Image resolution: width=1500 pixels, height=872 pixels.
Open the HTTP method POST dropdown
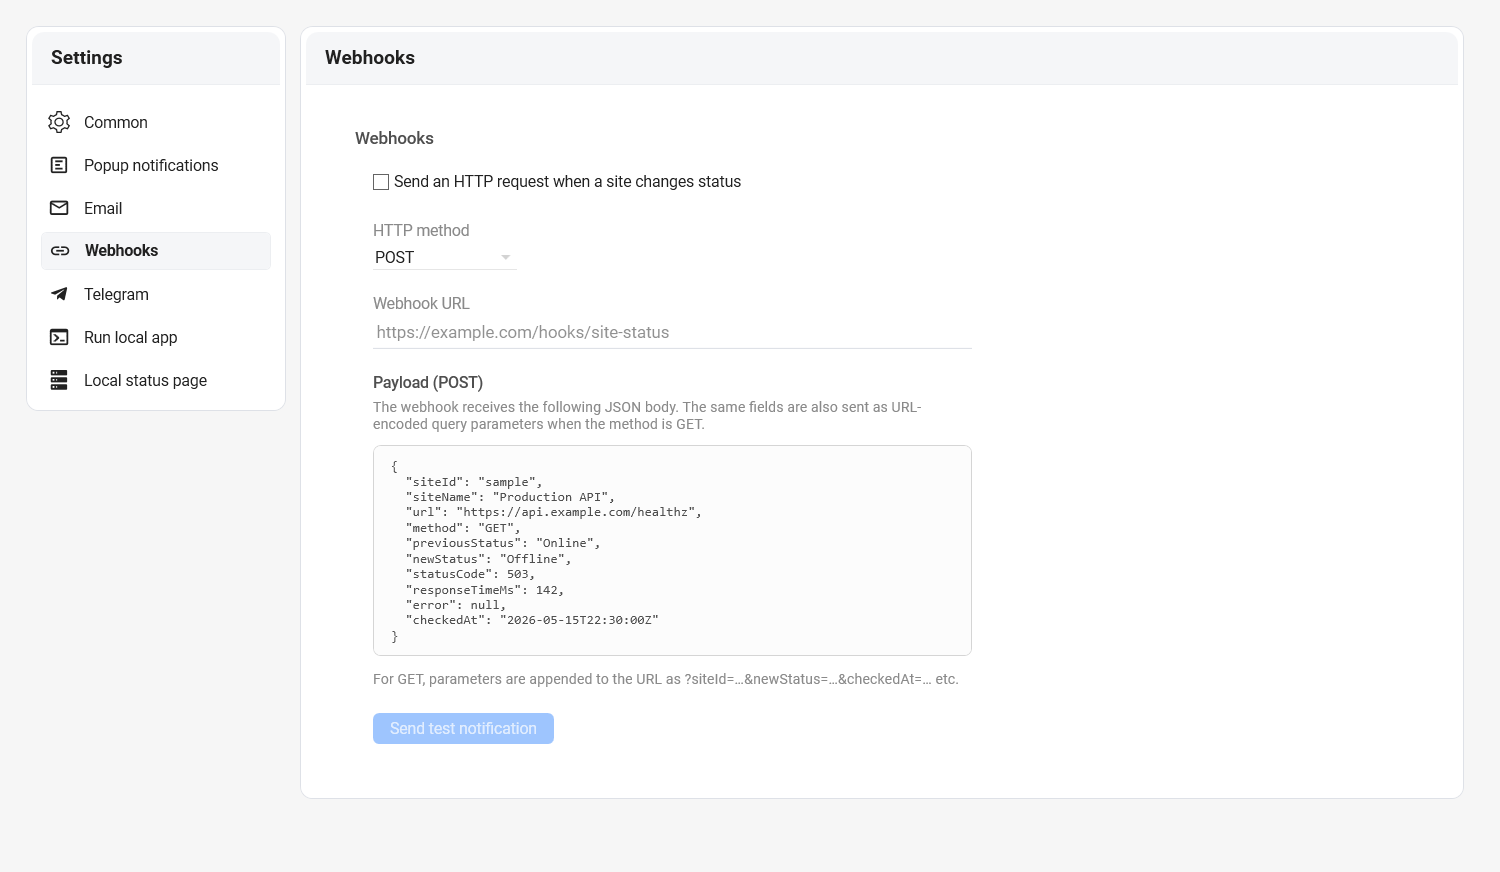pyautogui.click(x=445, y=257)
